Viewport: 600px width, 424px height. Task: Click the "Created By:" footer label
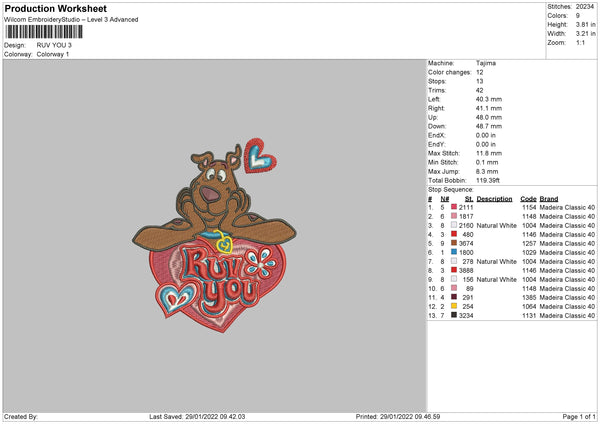tap(21, 417)
